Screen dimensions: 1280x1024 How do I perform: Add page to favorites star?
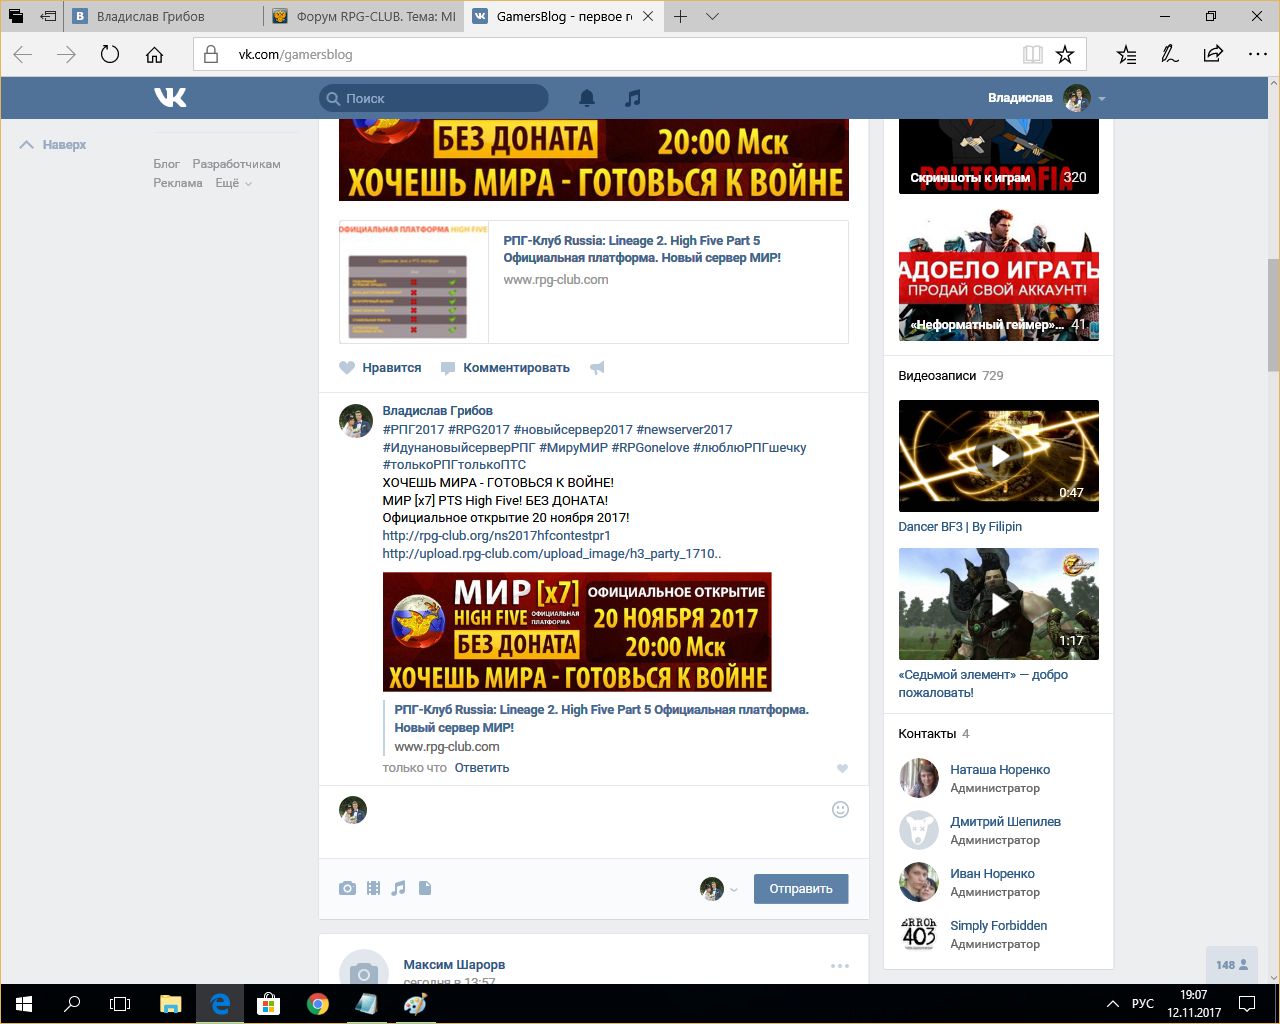(x=1065, y=55)
